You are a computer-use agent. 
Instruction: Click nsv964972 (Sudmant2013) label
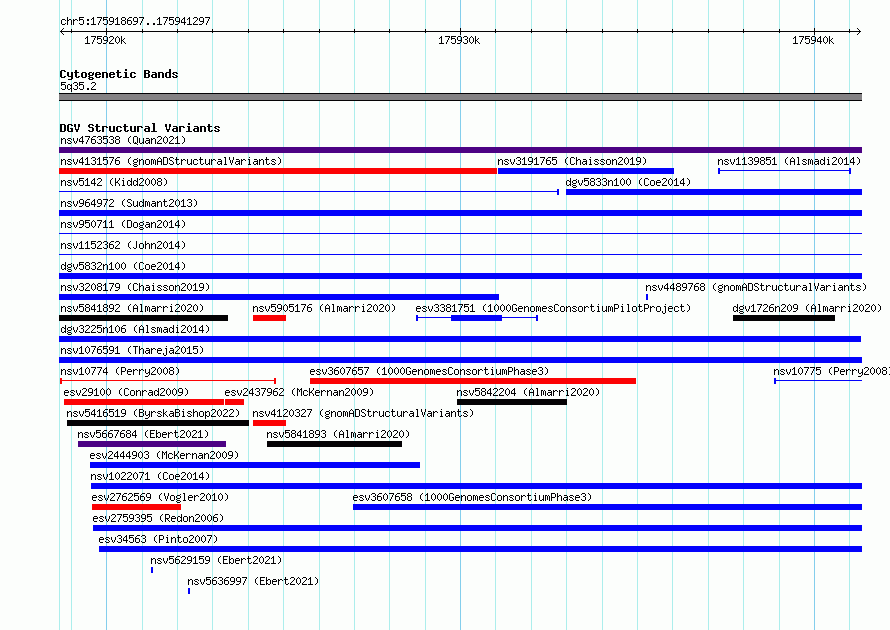click(129, 203)
